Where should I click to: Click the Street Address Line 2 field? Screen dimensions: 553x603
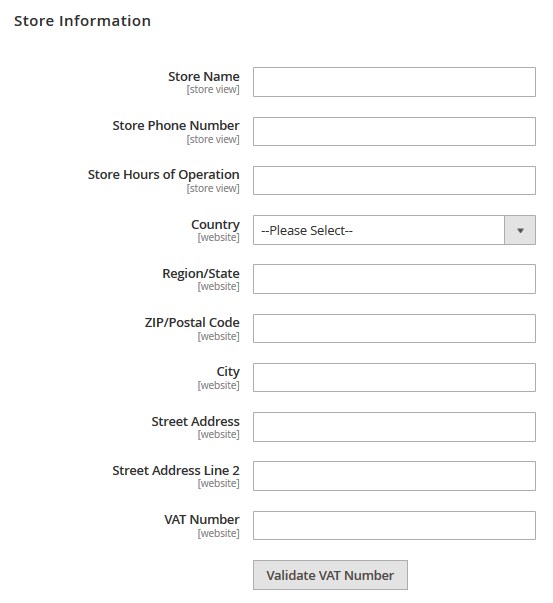[x=394, y=476]
